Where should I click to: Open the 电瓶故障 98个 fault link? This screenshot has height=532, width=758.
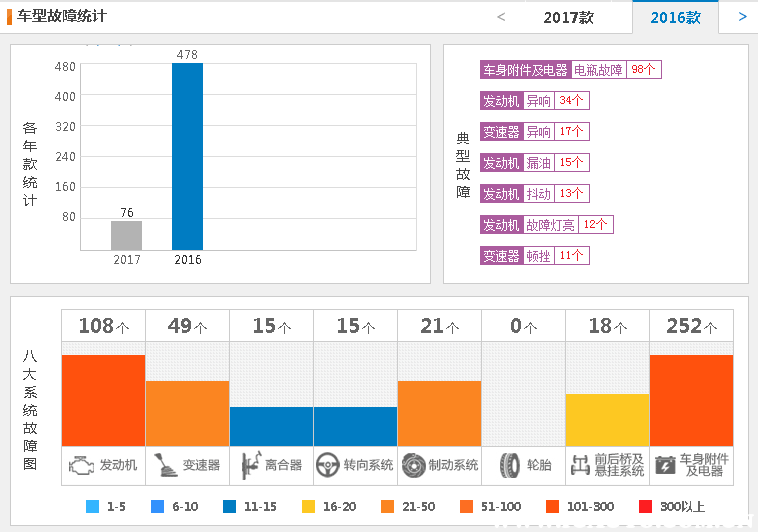pyautogui.click(x=598, y=70)
